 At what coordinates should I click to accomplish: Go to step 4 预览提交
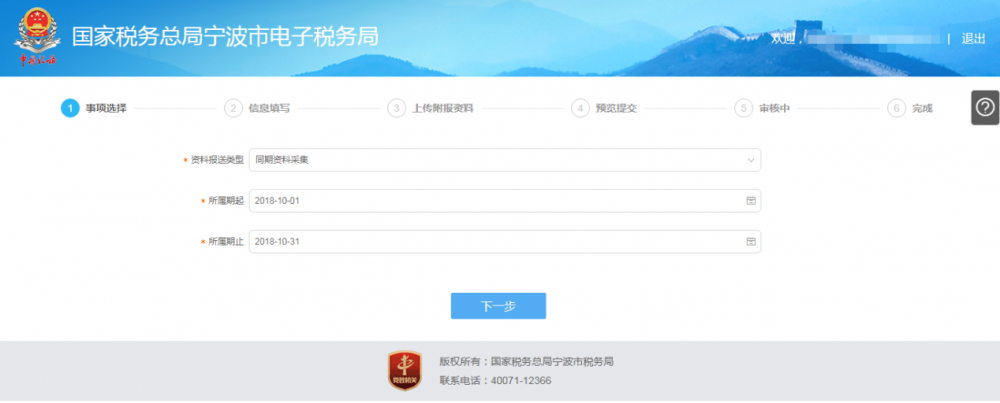(604, 108)
